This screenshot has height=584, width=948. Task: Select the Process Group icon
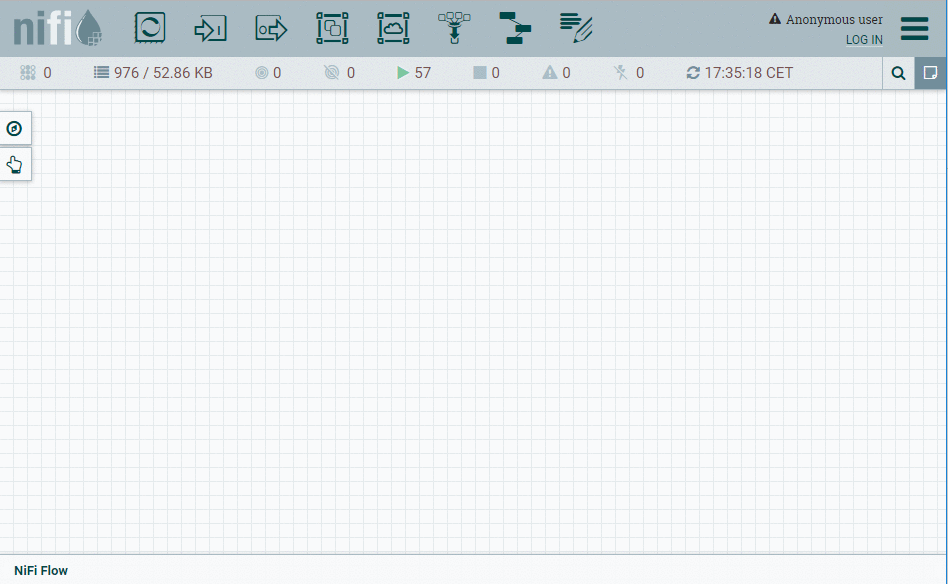pos(332,29)
